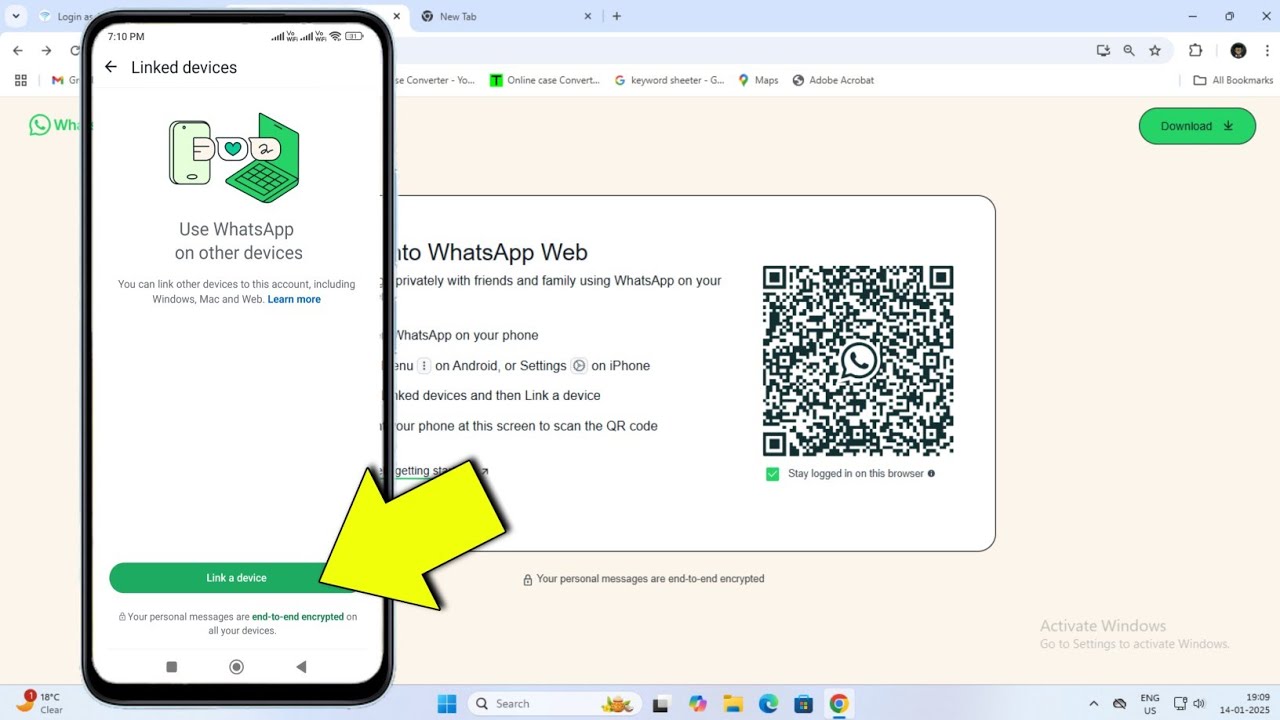Bookmark this page with star icon
The width and height of the screenshot is (1280, 720).
coord(1155,50)
